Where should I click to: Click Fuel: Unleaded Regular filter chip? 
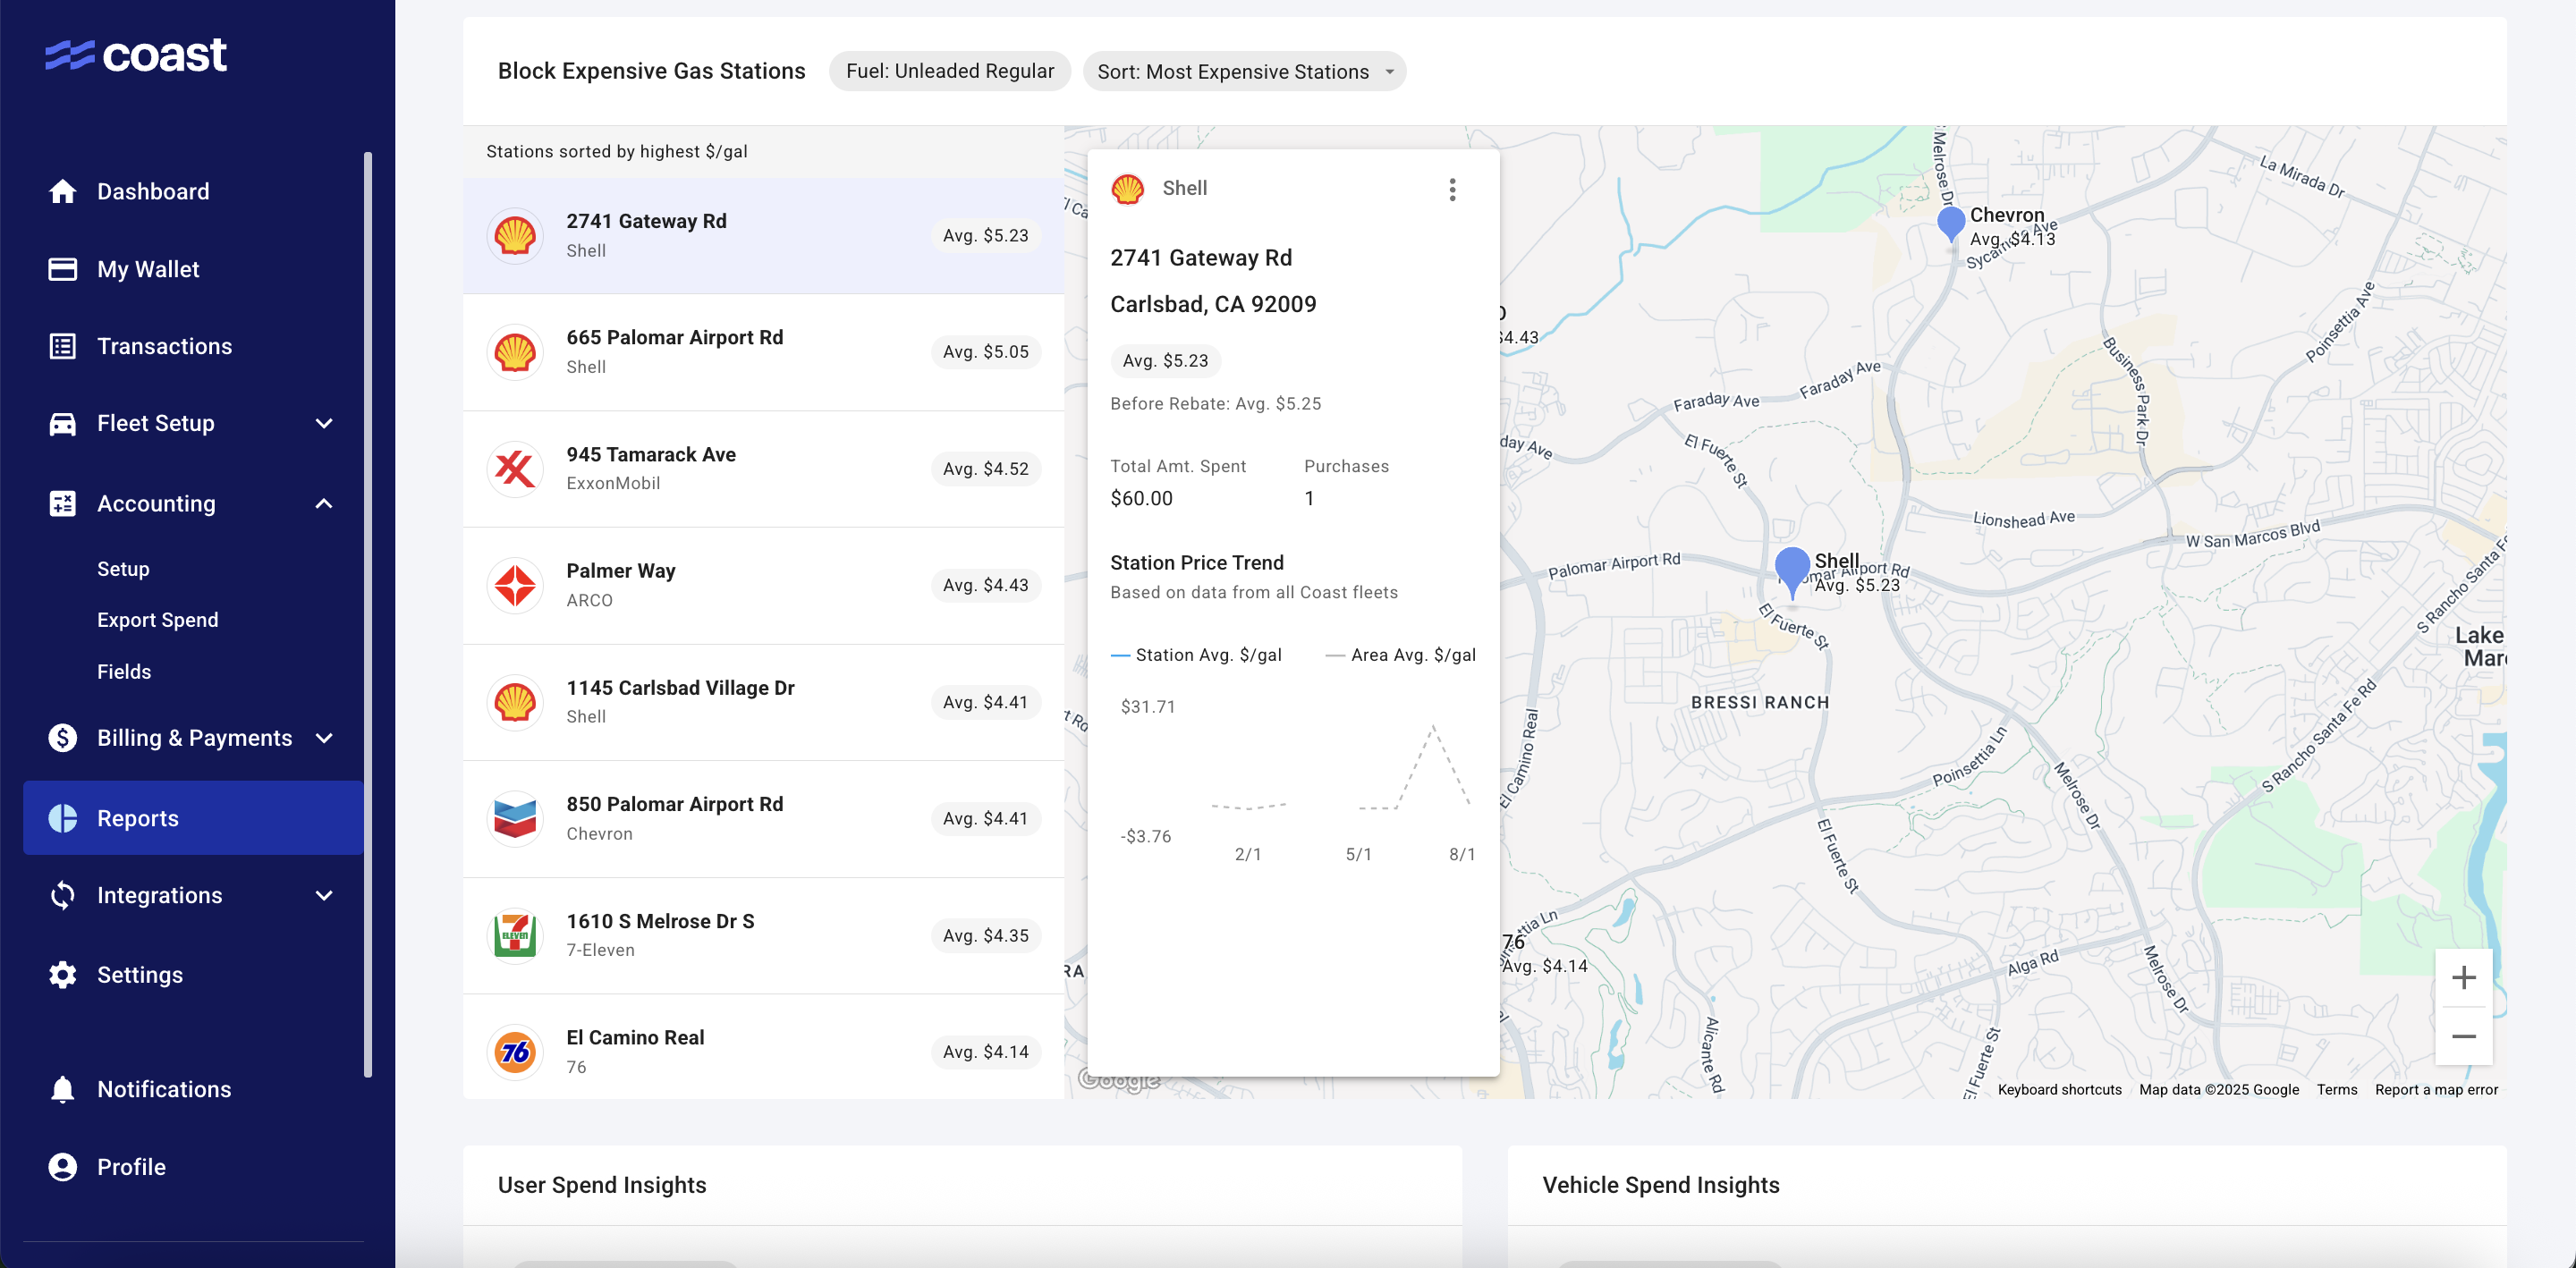(x=949, y=71)
